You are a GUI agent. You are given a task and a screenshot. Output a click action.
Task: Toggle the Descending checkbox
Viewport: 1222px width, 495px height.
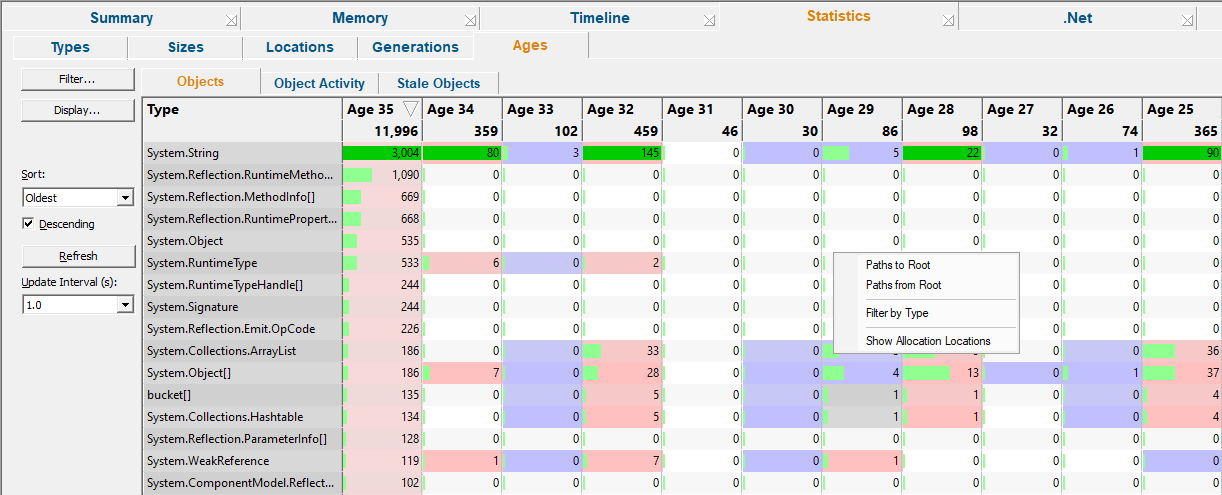tap(28, 224)
